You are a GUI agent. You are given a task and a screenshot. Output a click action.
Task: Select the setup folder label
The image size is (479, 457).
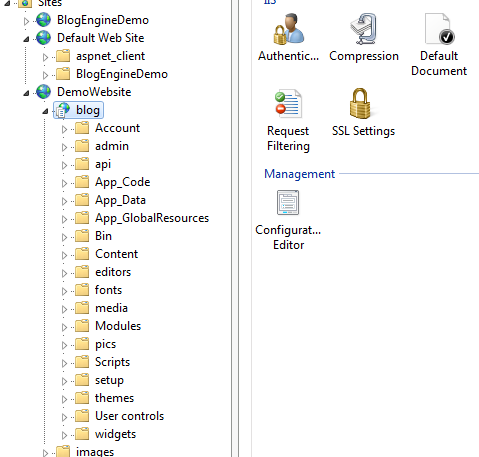pos(109,380)
